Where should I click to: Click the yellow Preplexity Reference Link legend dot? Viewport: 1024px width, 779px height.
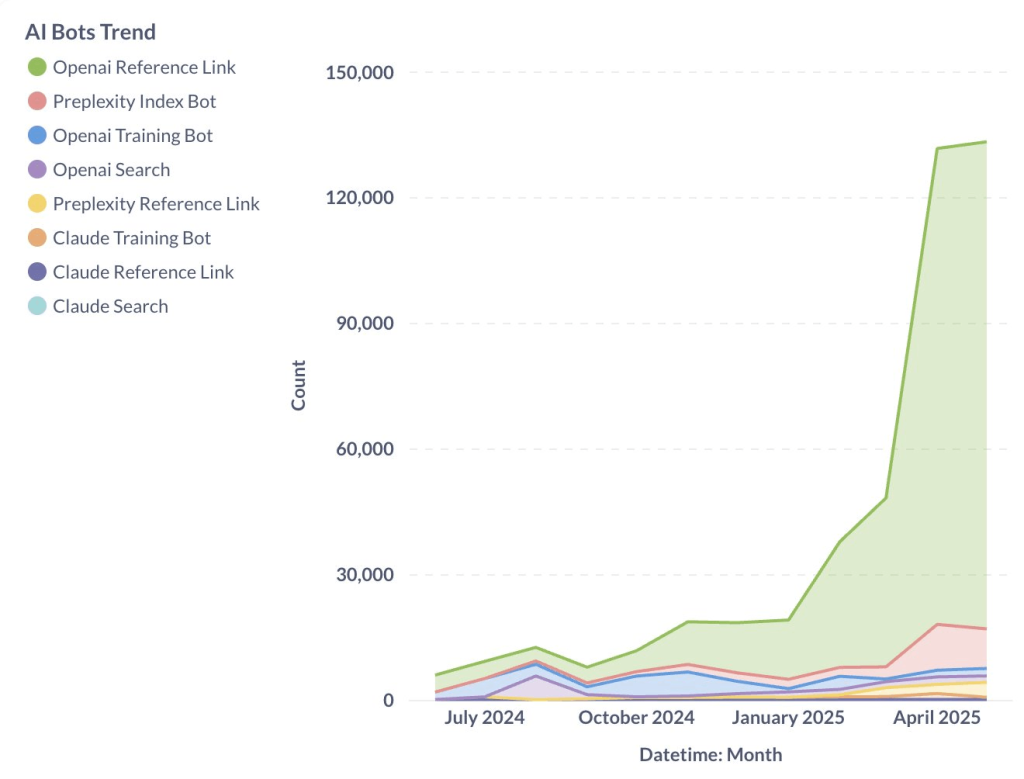pos(37,204)
